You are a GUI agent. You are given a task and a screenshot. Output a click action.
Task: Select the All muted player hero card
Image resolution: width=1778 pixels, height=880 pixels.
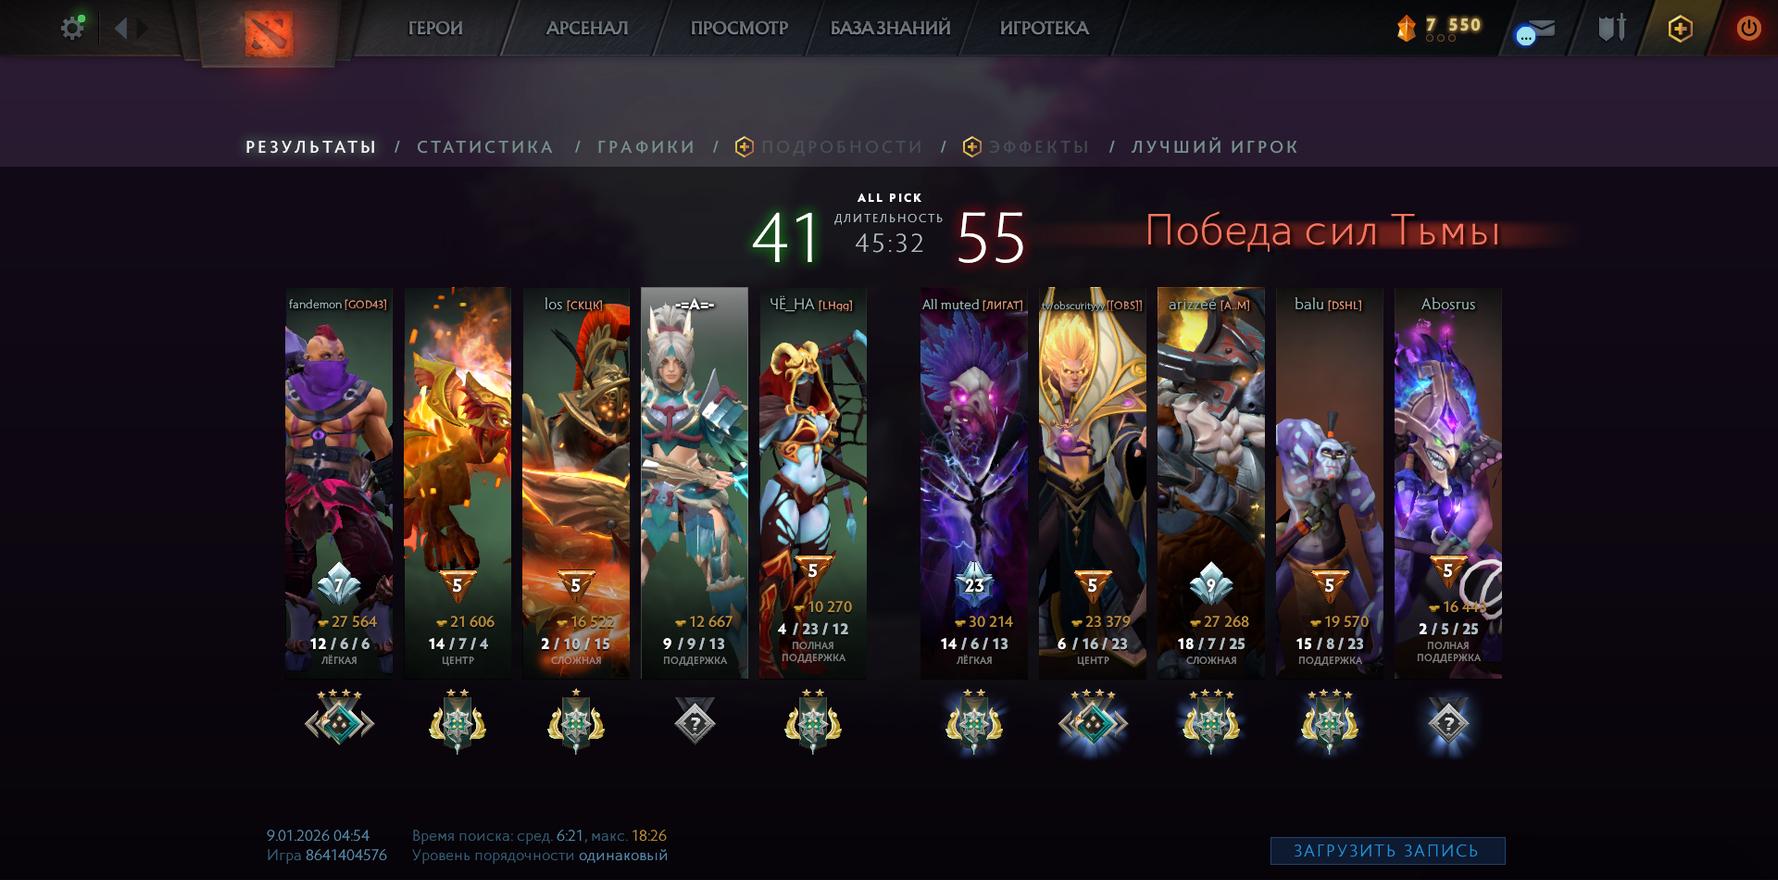(974, 483)
